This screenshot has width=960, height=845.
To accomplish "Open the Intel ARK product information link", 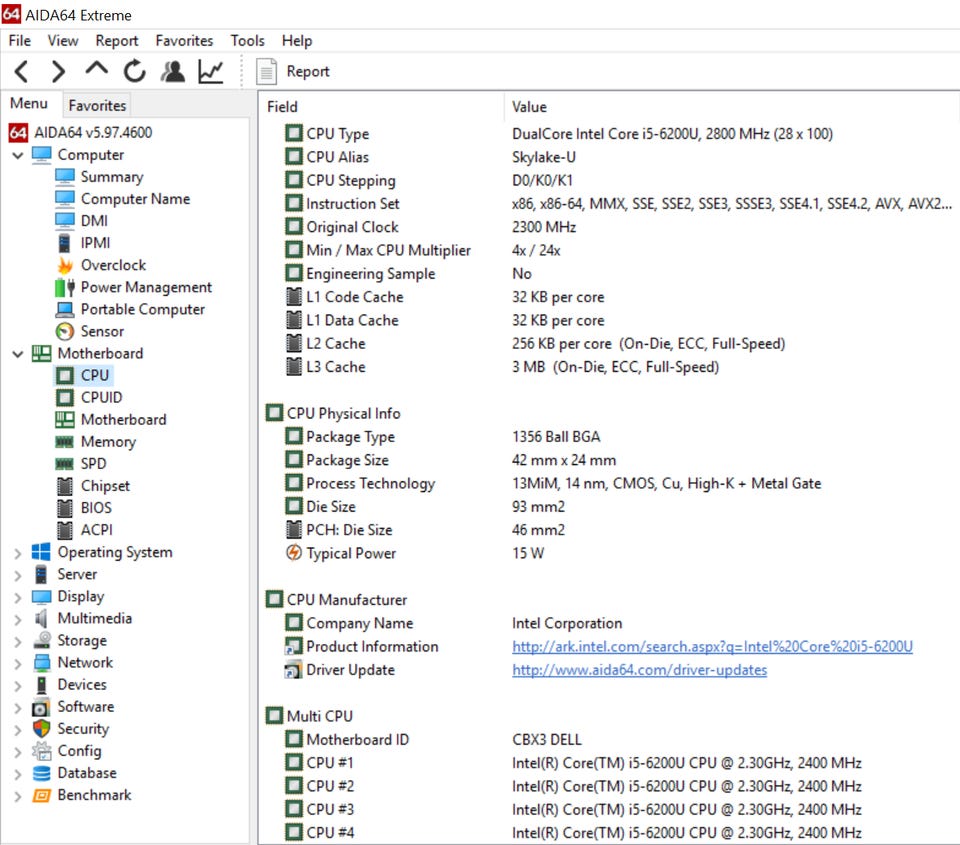I will click(x=712, y=647).
